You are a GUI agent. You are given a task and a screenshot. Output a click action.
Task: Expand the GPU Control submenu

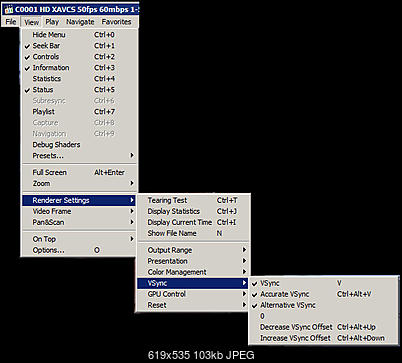[x=193, y=294]
